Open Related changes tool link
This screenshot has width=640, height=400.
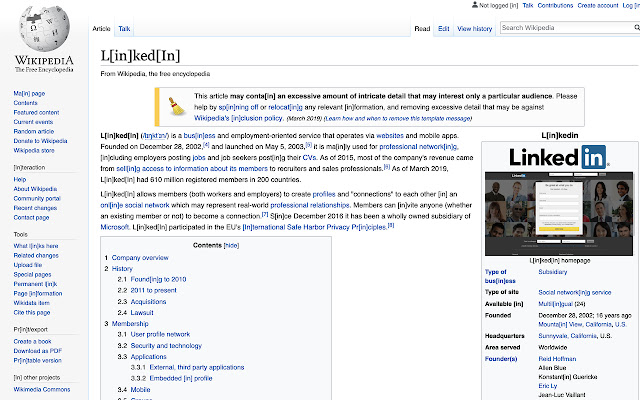pyautogui.click(x=36, y=256)
